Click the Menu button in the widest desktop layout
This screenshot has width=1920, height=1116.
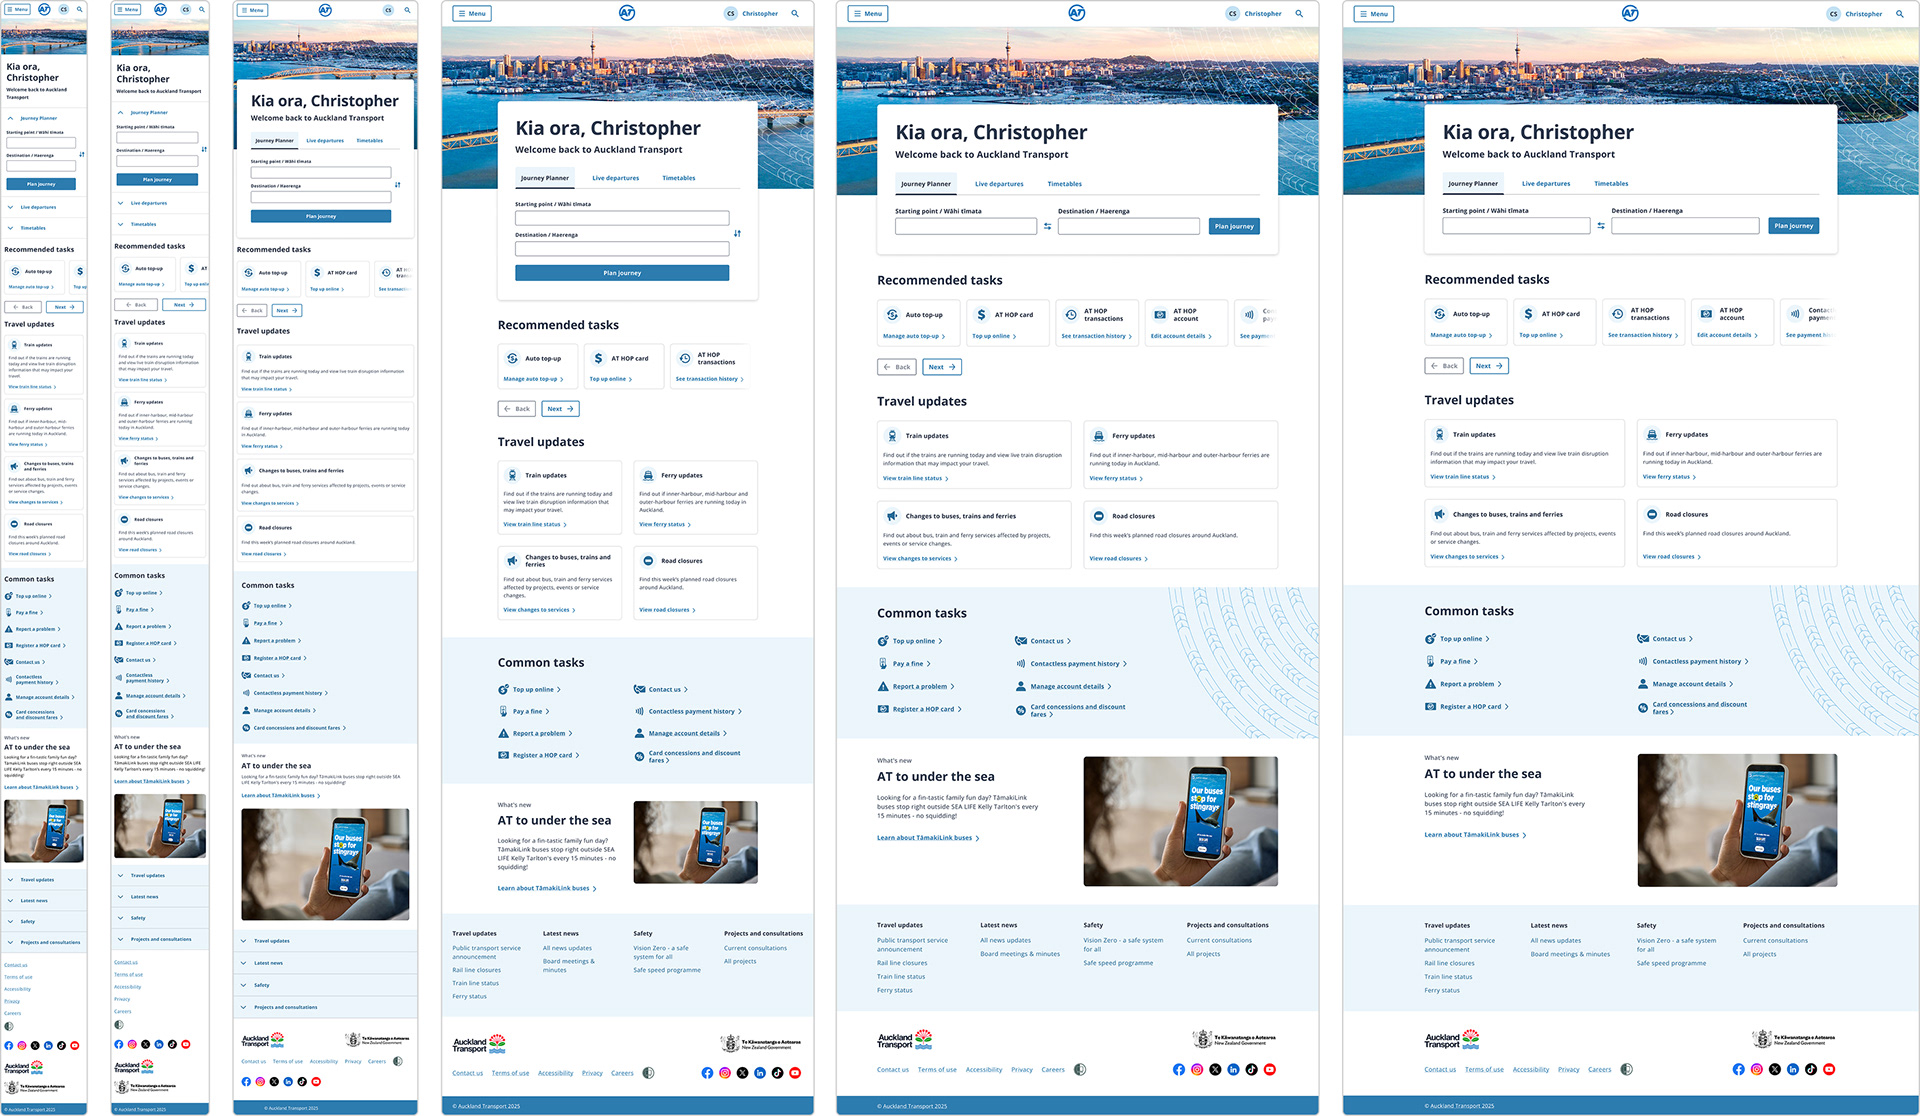1373,14
